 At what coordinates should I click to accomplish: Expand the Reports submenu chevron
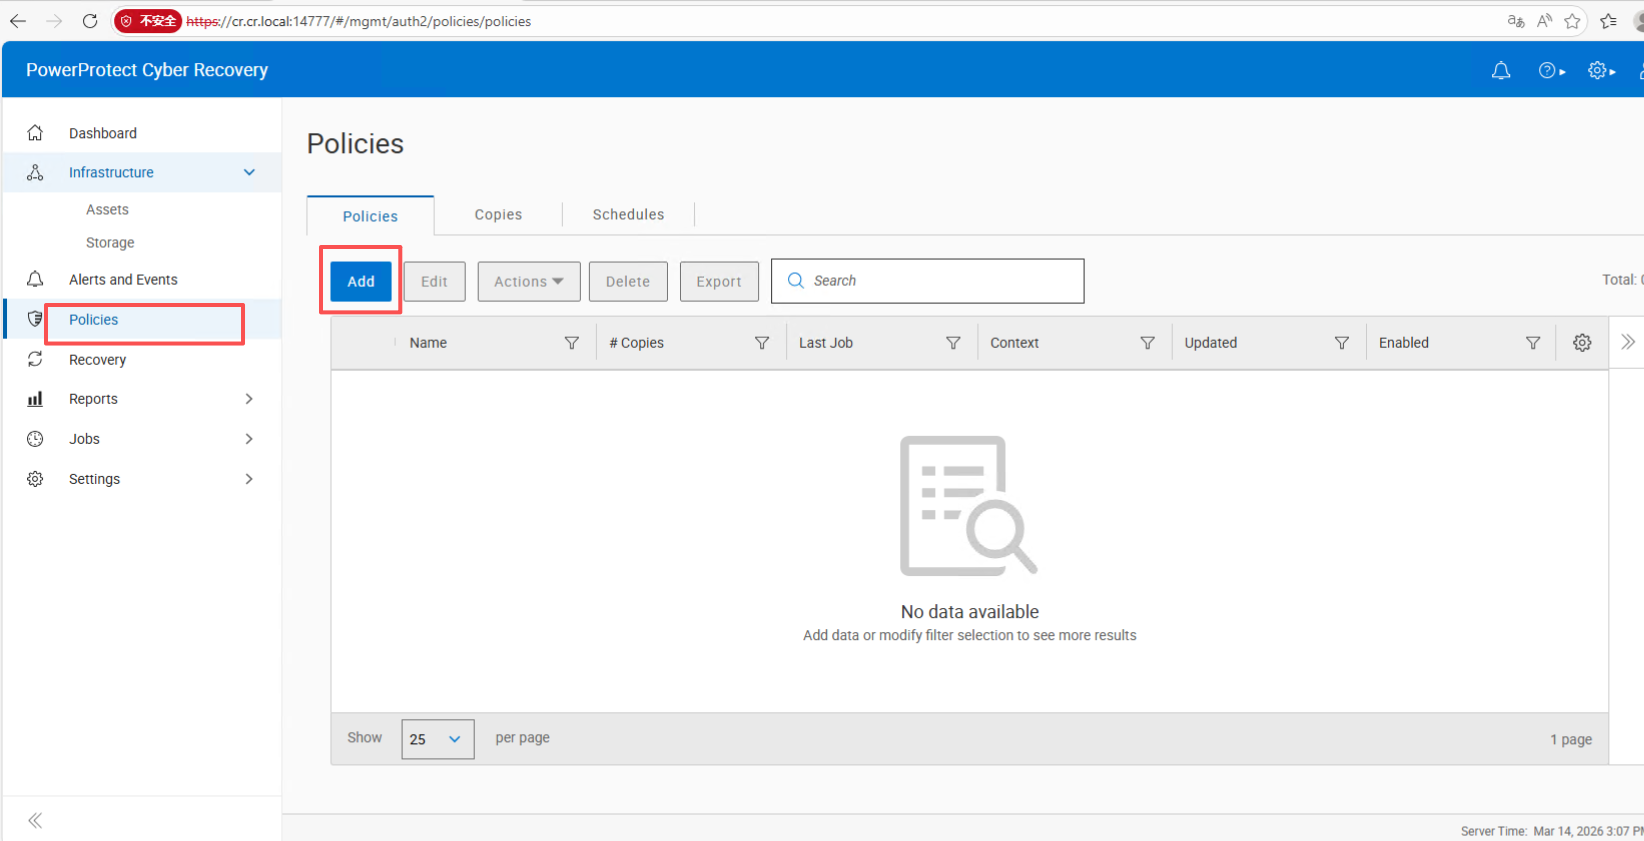249,399
